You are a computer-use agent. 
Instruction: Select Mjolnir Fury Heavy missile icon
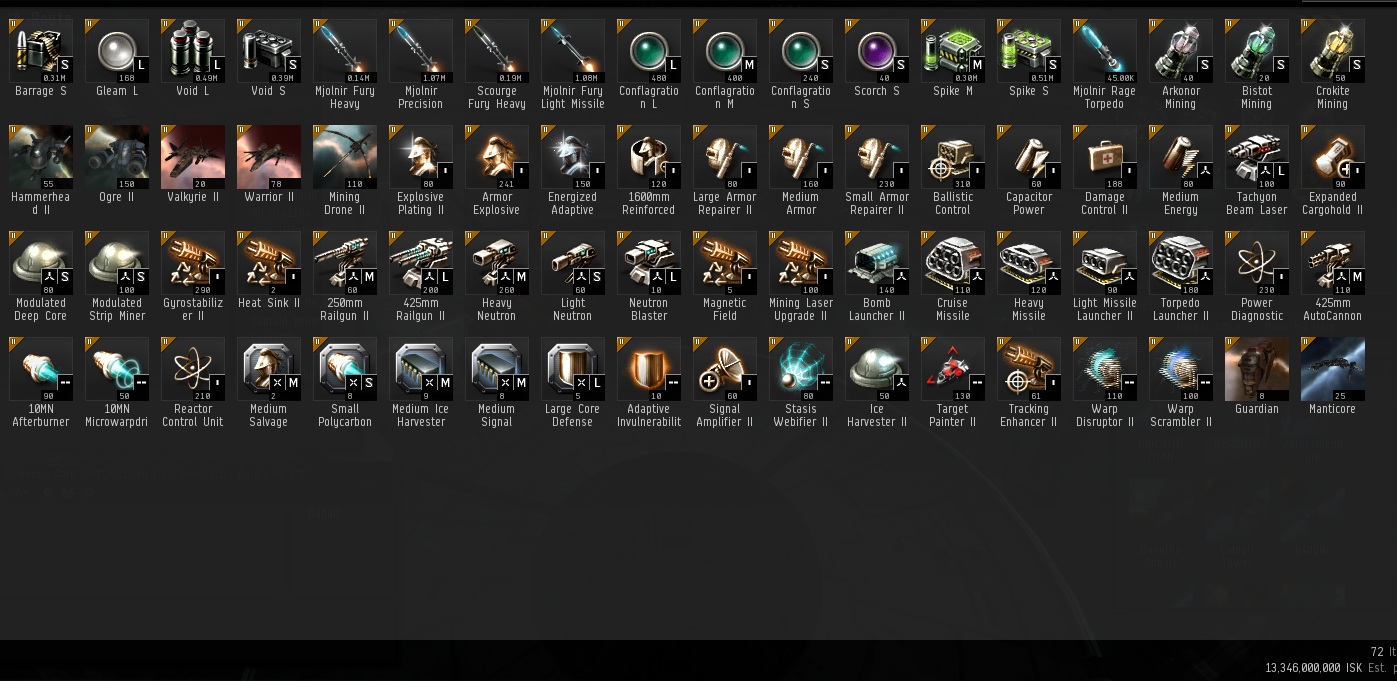pos(345,51)
